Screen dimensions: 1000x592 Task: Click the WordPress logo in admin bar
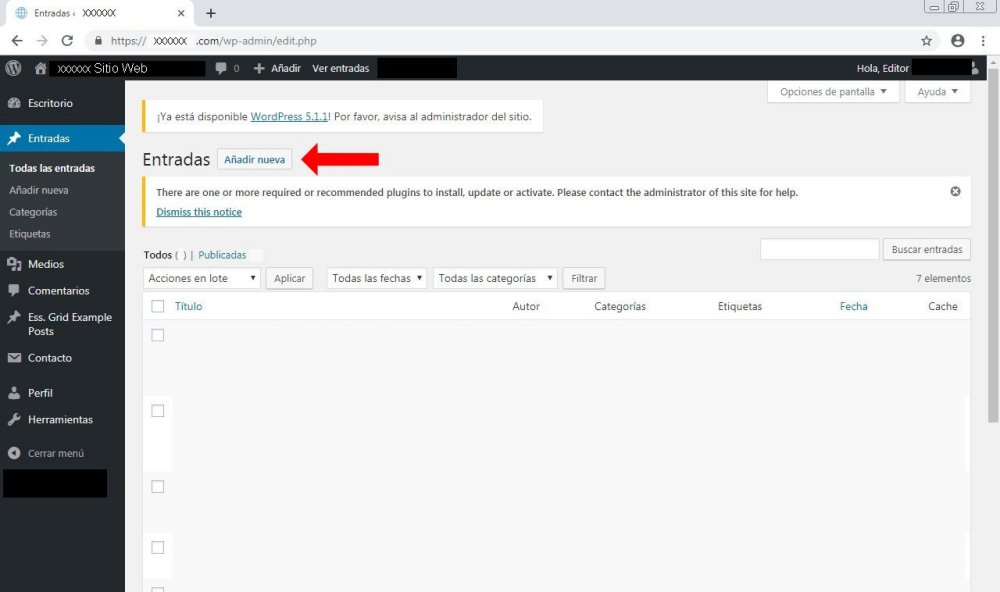pyautogui.click(x=13, y=68)
